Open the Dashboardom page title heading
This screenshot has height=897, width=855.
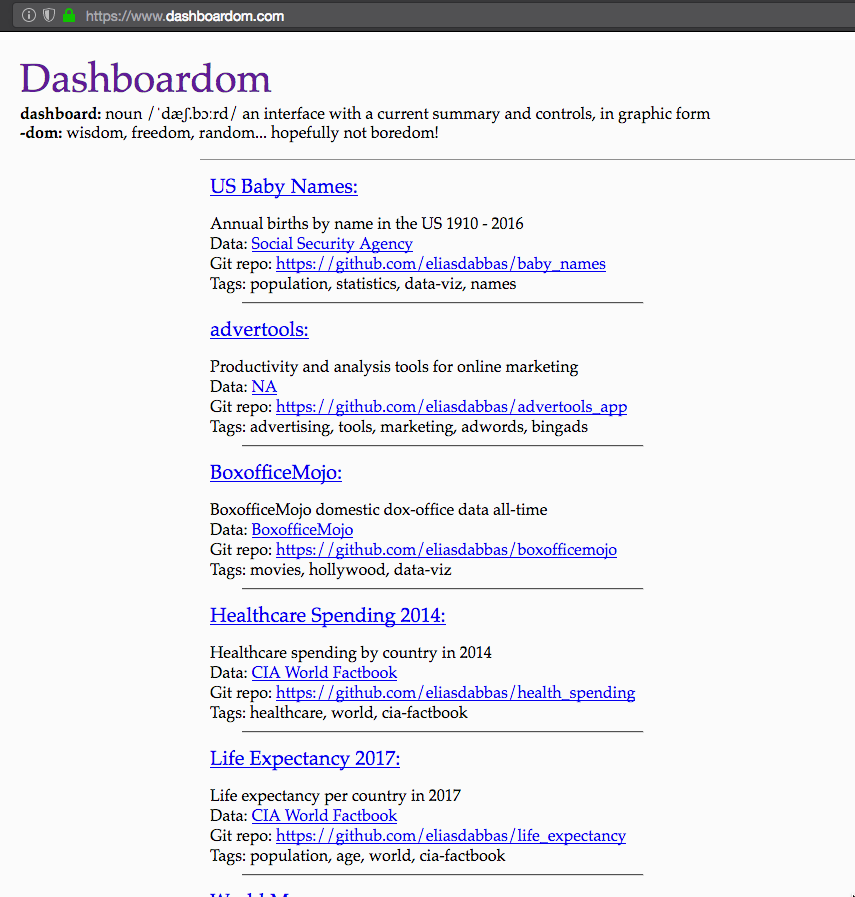145,78
